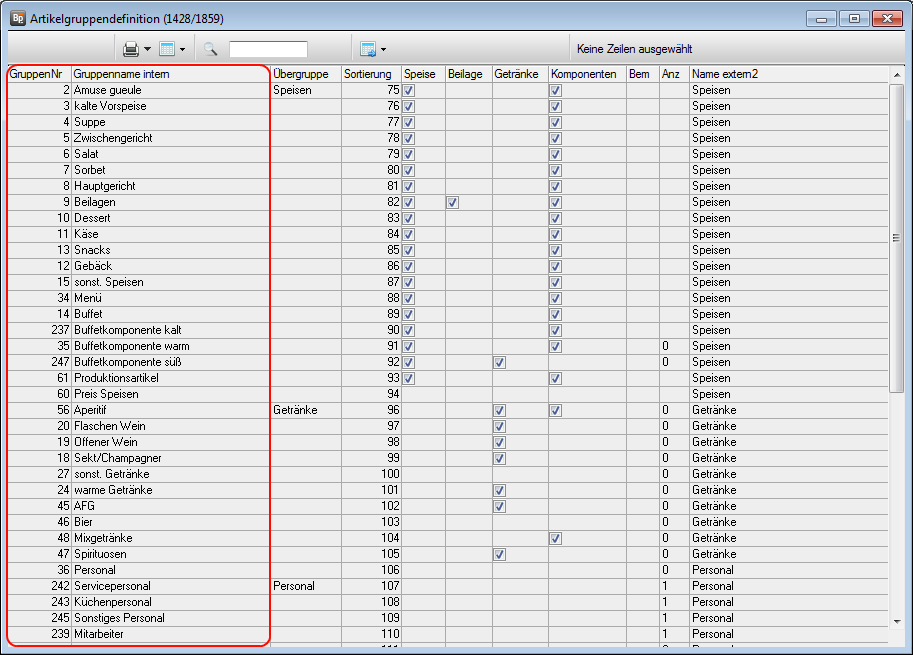The image size is (913, 655).
Task: Expand the table view dropdown arrow
Action: pos(182,49)
